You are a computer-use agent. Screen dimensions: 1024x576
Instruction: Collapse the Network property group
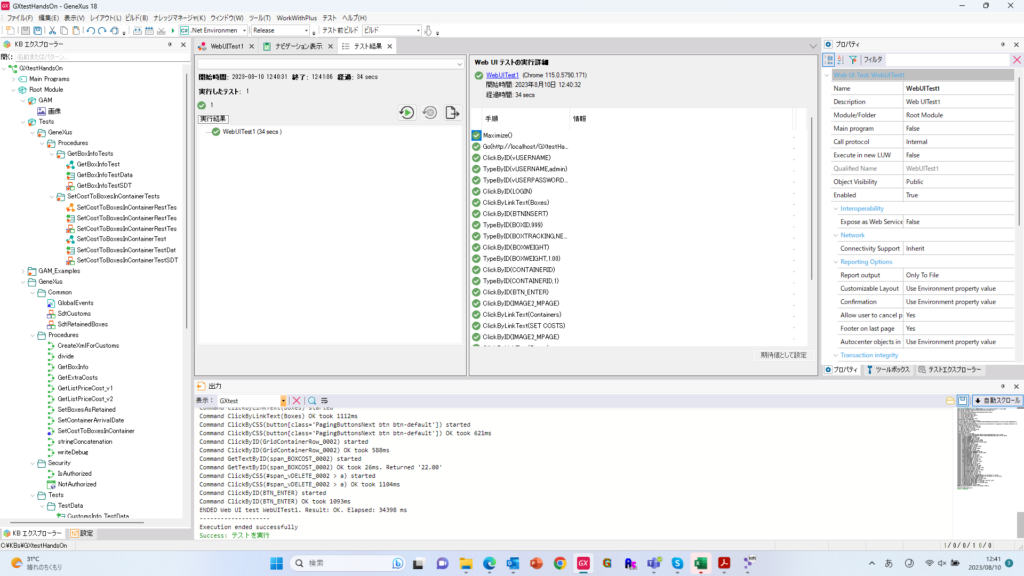click(835, 235)
